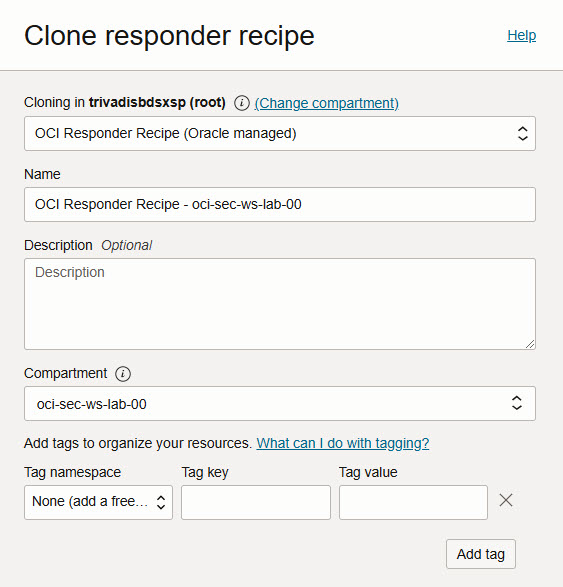
Task: Click up-down arrows on oci-sec-ws-lab-00 compartment selector
Action: (x=517, y=403)
